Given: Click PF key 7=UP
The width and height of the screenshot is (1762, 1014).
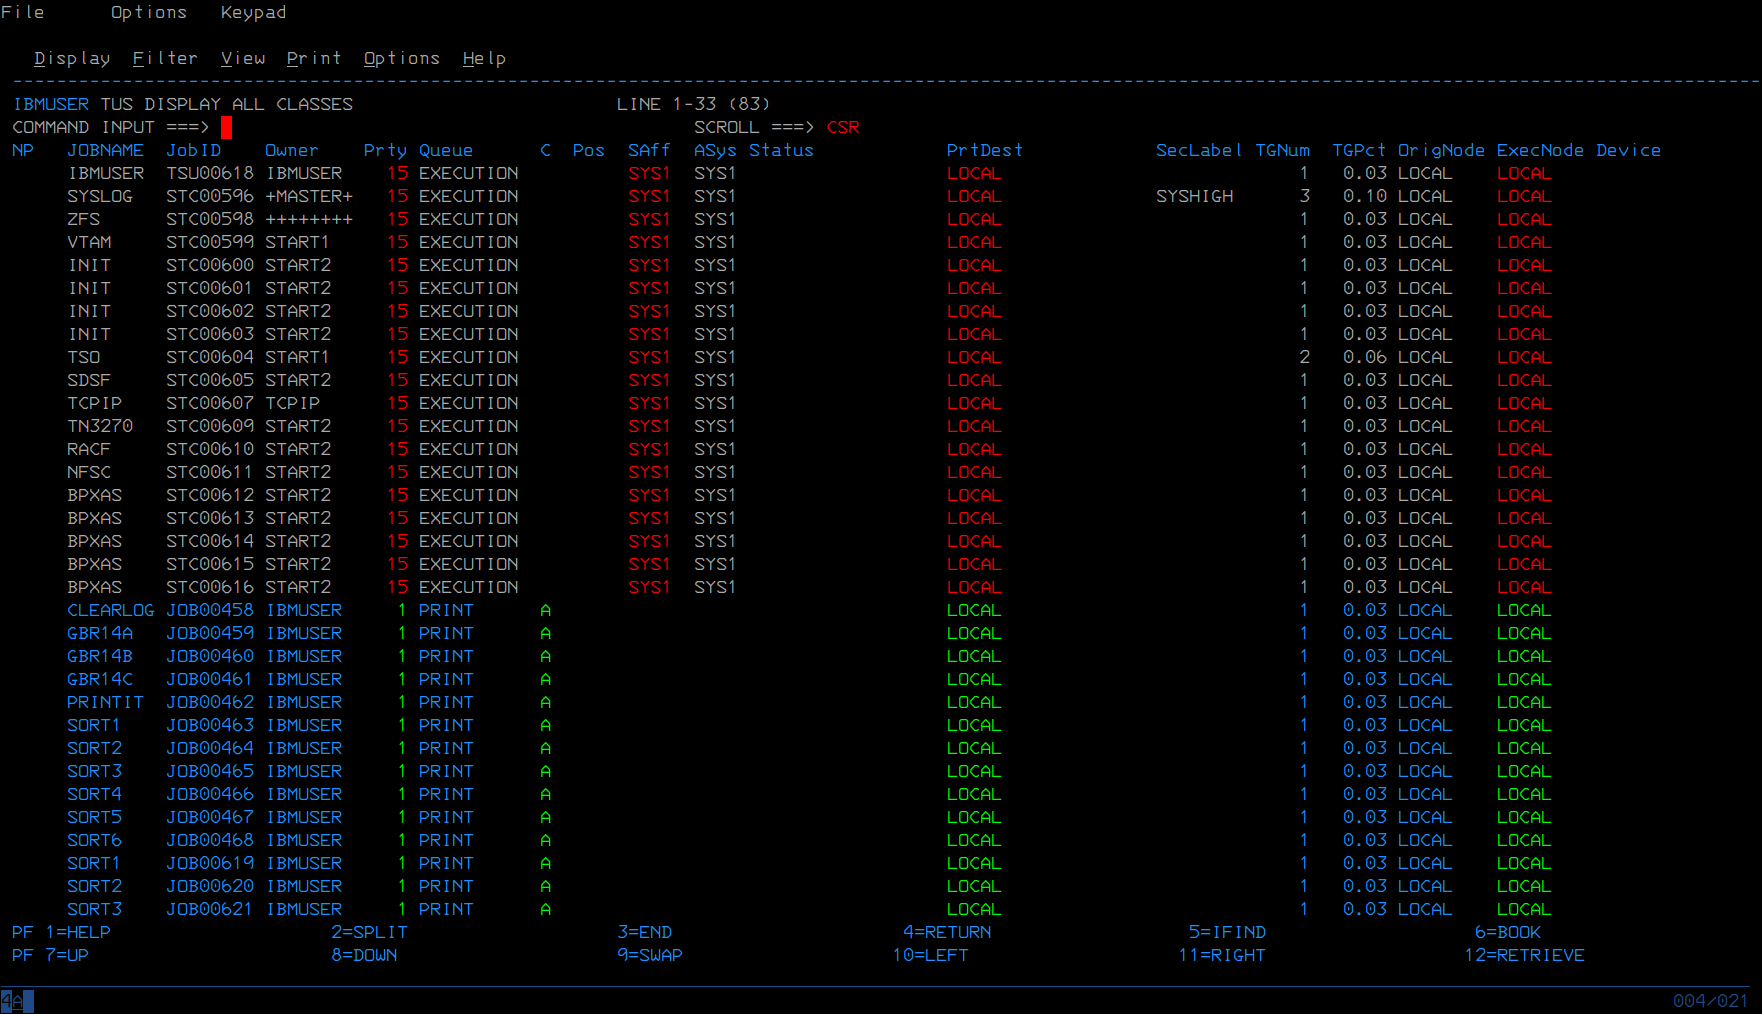Looking at the screenshot, I should pyautogui.click(x=67, y=955).
